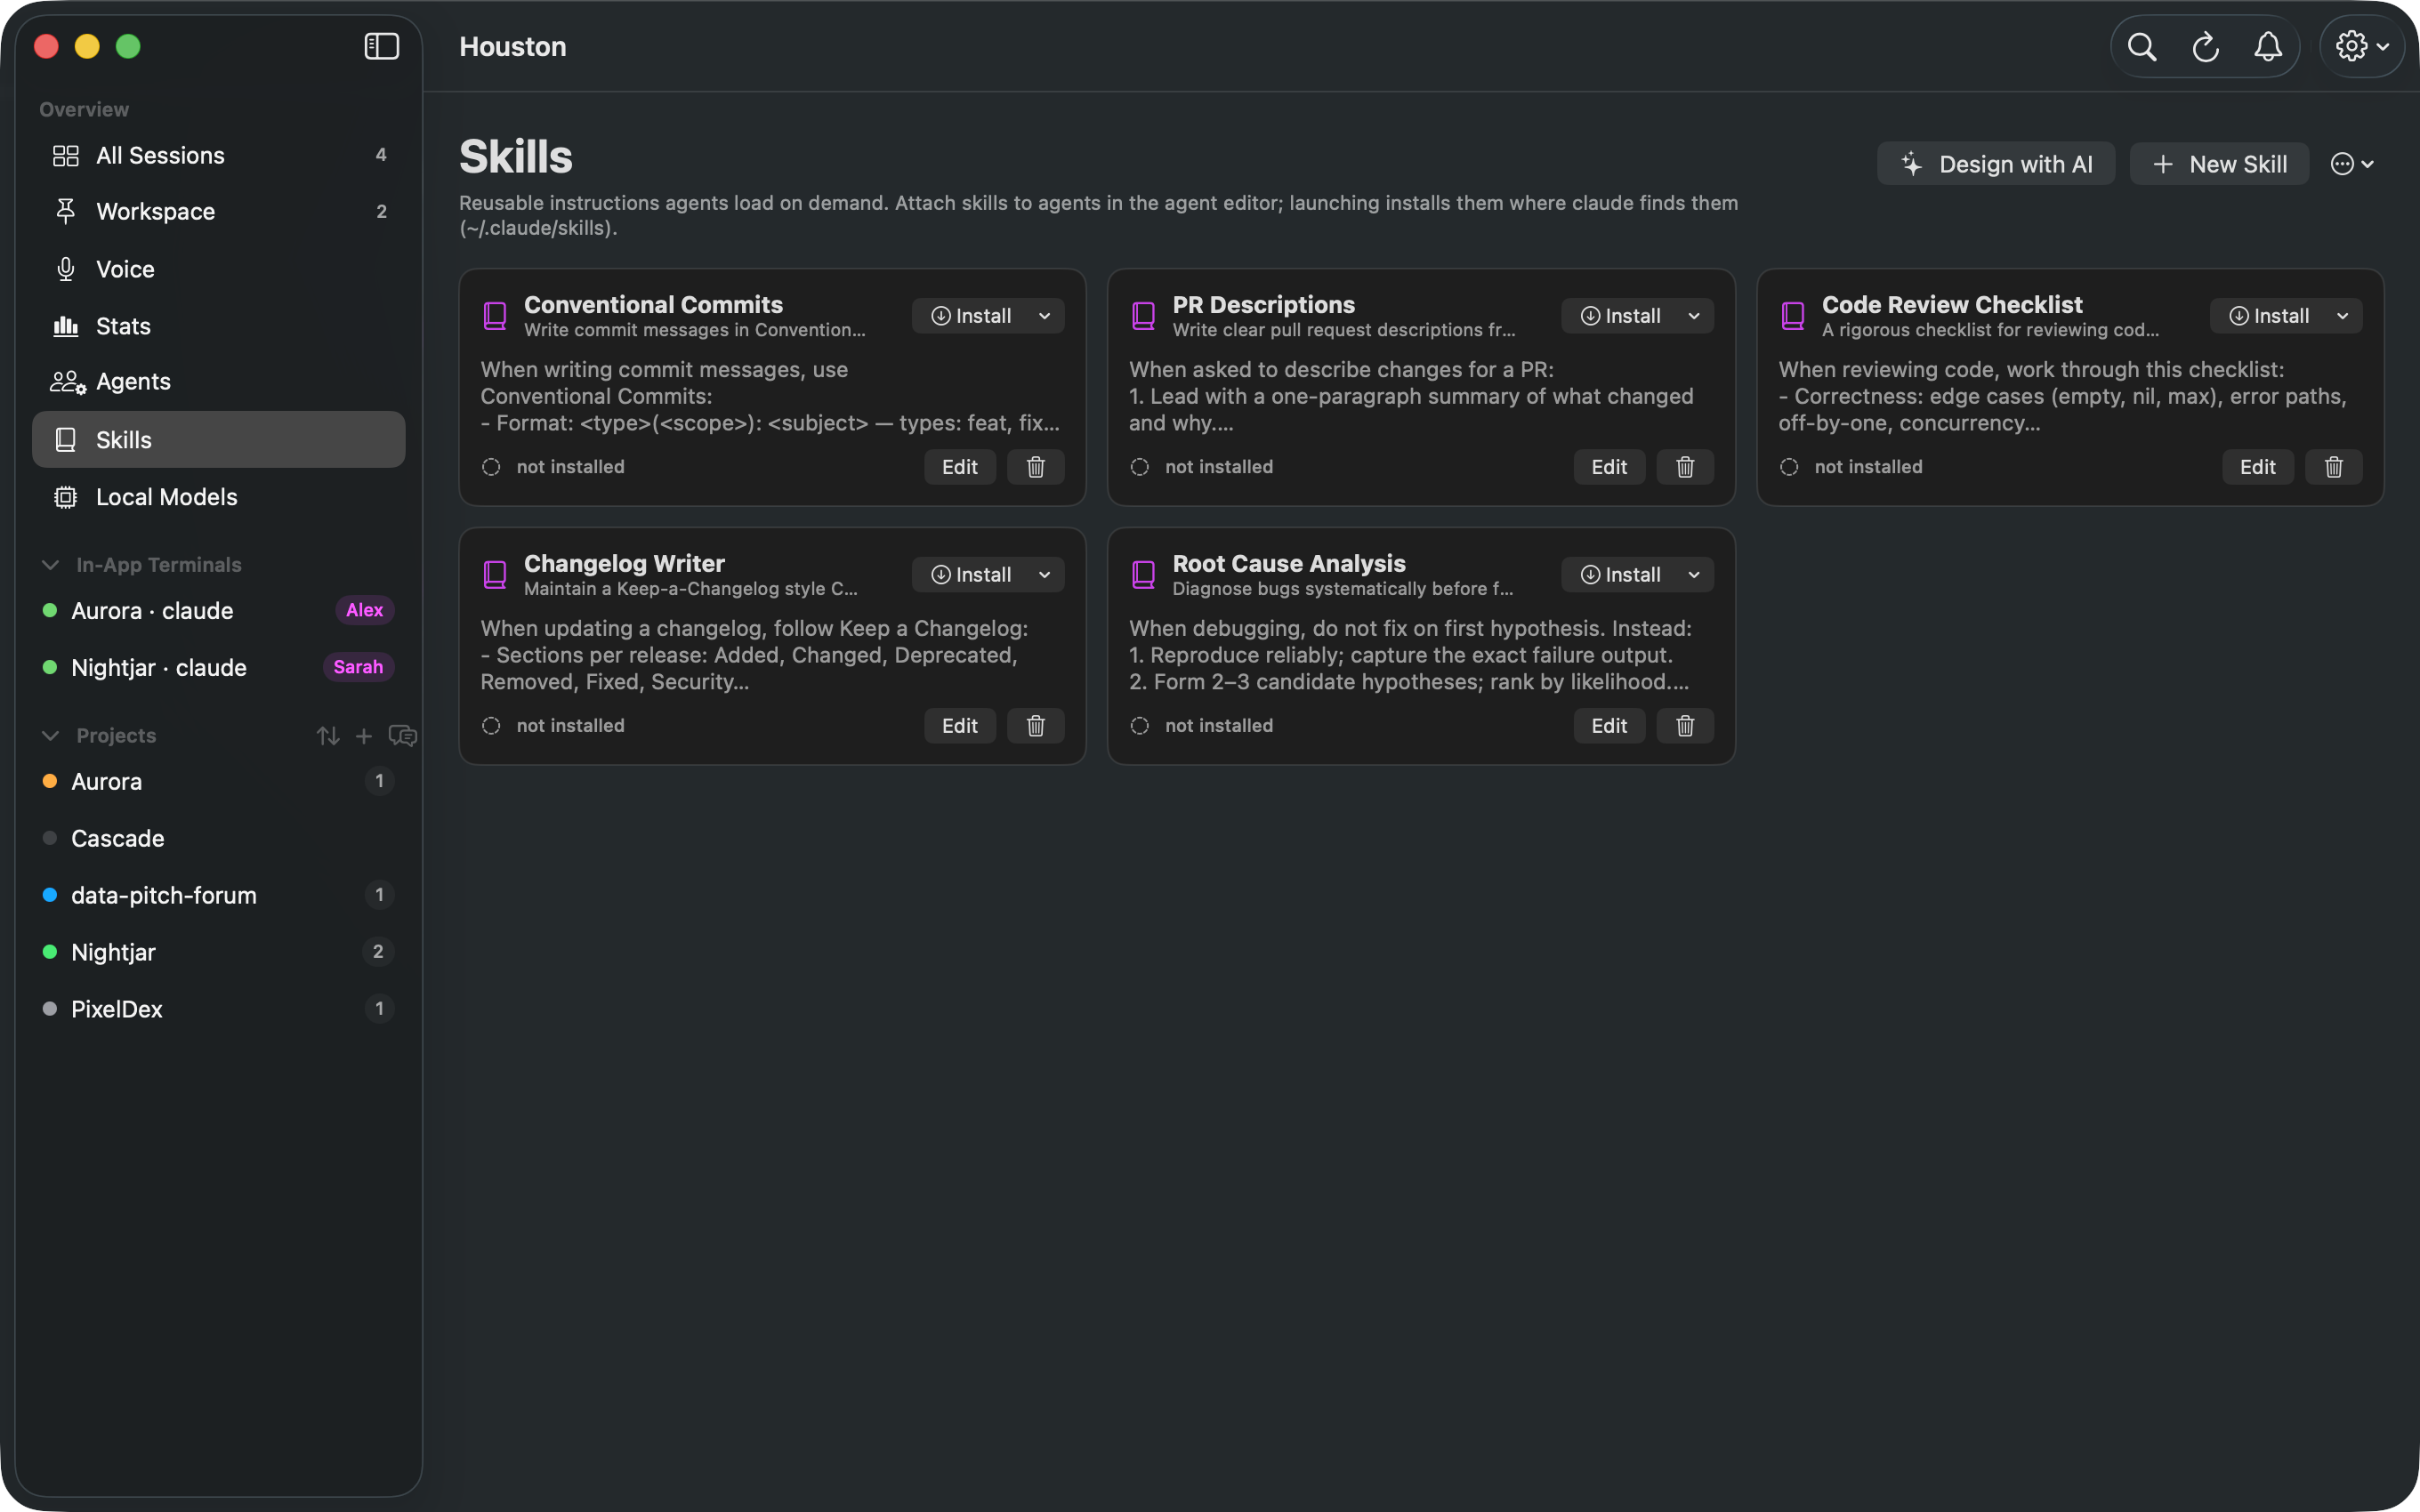Select the Nightjar project
Viewport: 2420px width, 1512px height.
(x=219, y=953)
